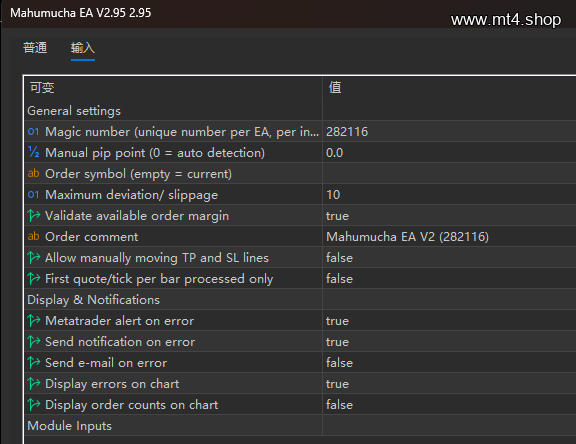
Task: Select the Manual pip point parameter label
Action: 155,152
